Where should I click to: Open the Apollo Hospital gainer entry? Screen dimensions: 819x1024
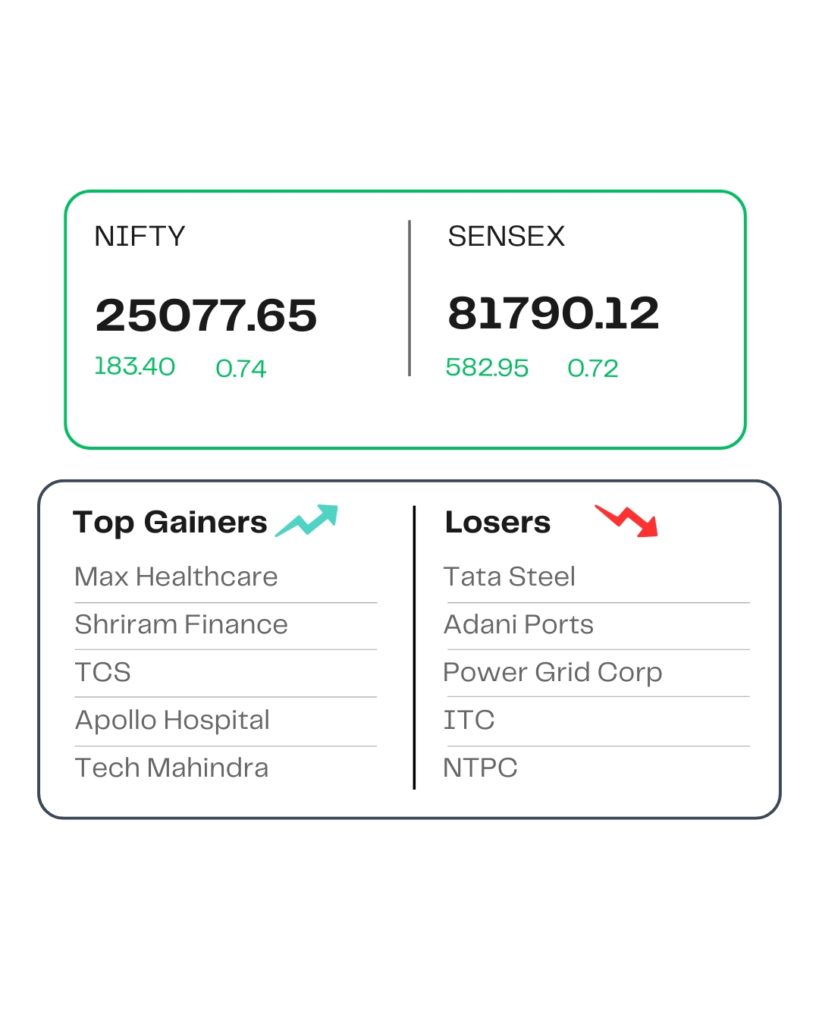tap(172, 720)
